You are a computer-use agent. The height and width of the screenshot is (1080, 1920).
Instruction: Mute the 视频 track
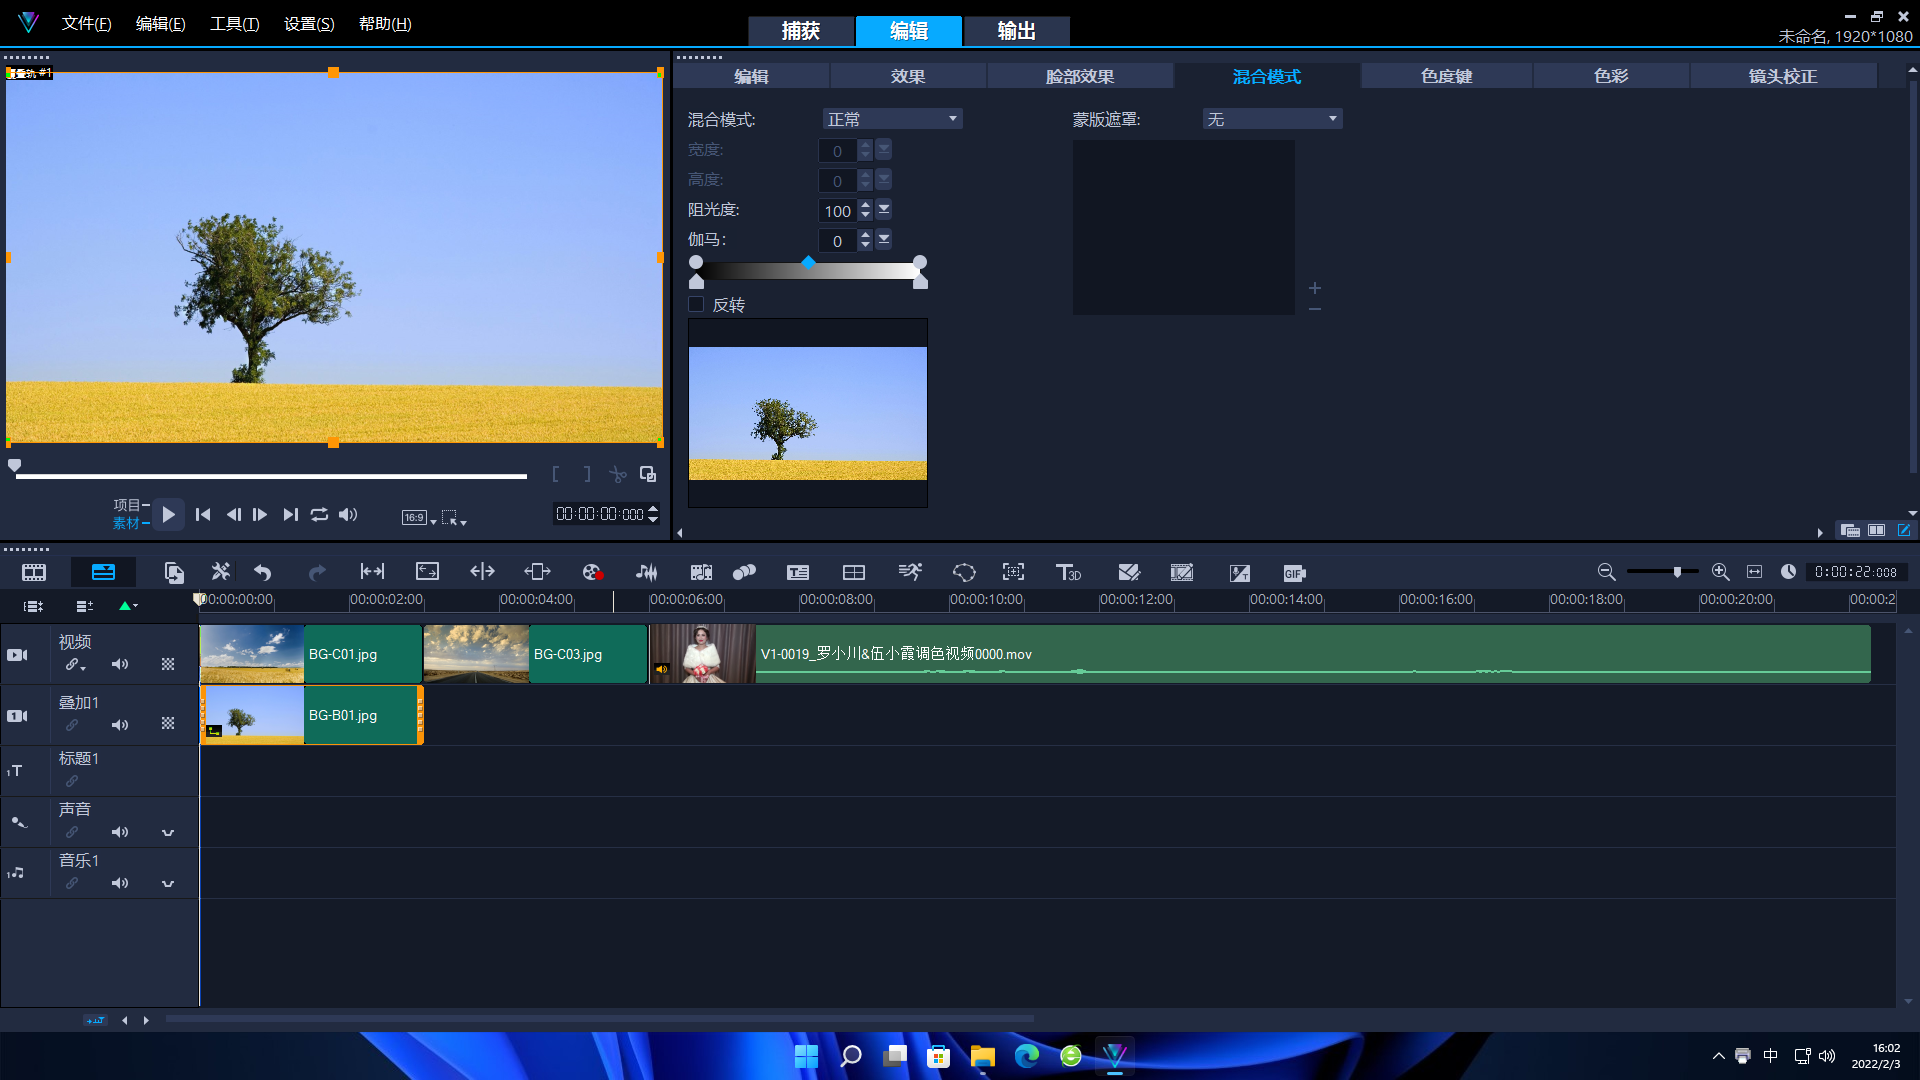[120, 664]
